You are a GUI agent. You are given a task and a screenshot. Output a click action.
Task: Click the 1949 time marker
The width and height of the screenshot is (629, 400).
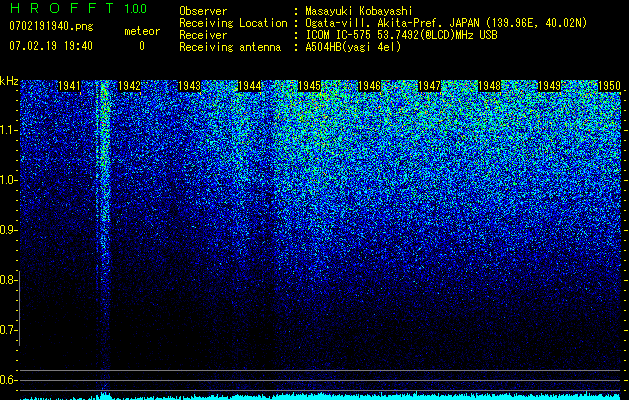pyautogui.click(x=549, y=86)
